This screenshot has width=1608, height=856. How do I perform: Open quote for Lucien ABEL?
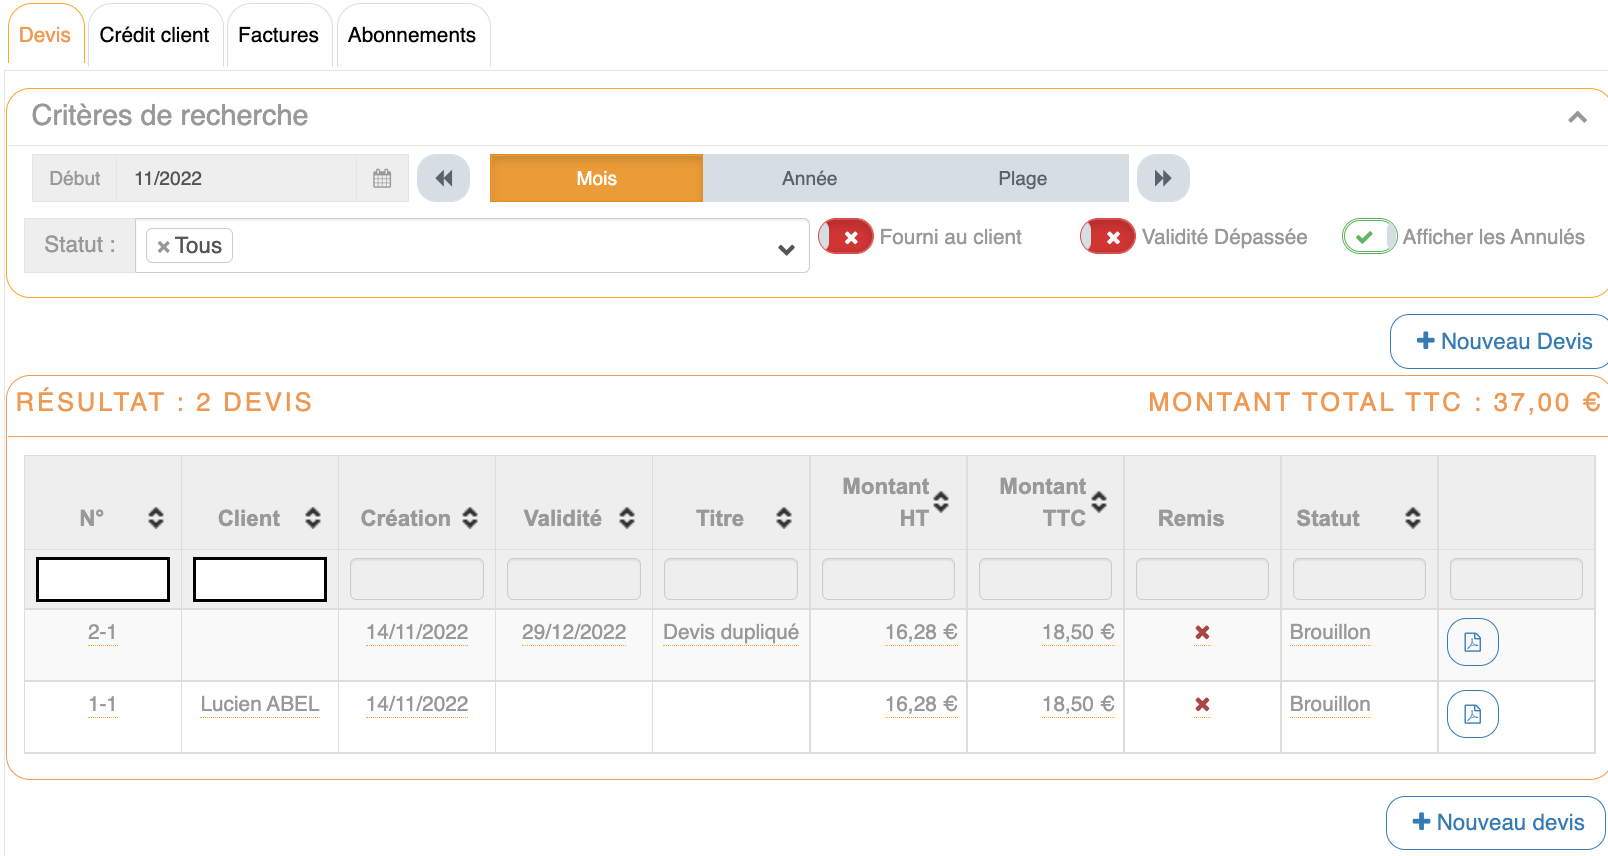(x=259, y=704)
